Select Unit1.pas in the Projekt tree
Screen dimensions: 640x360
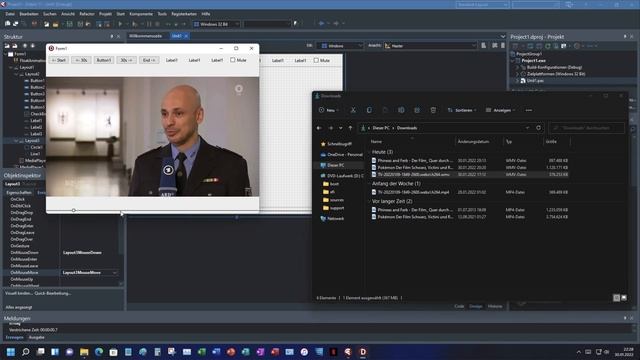(535, 81)
